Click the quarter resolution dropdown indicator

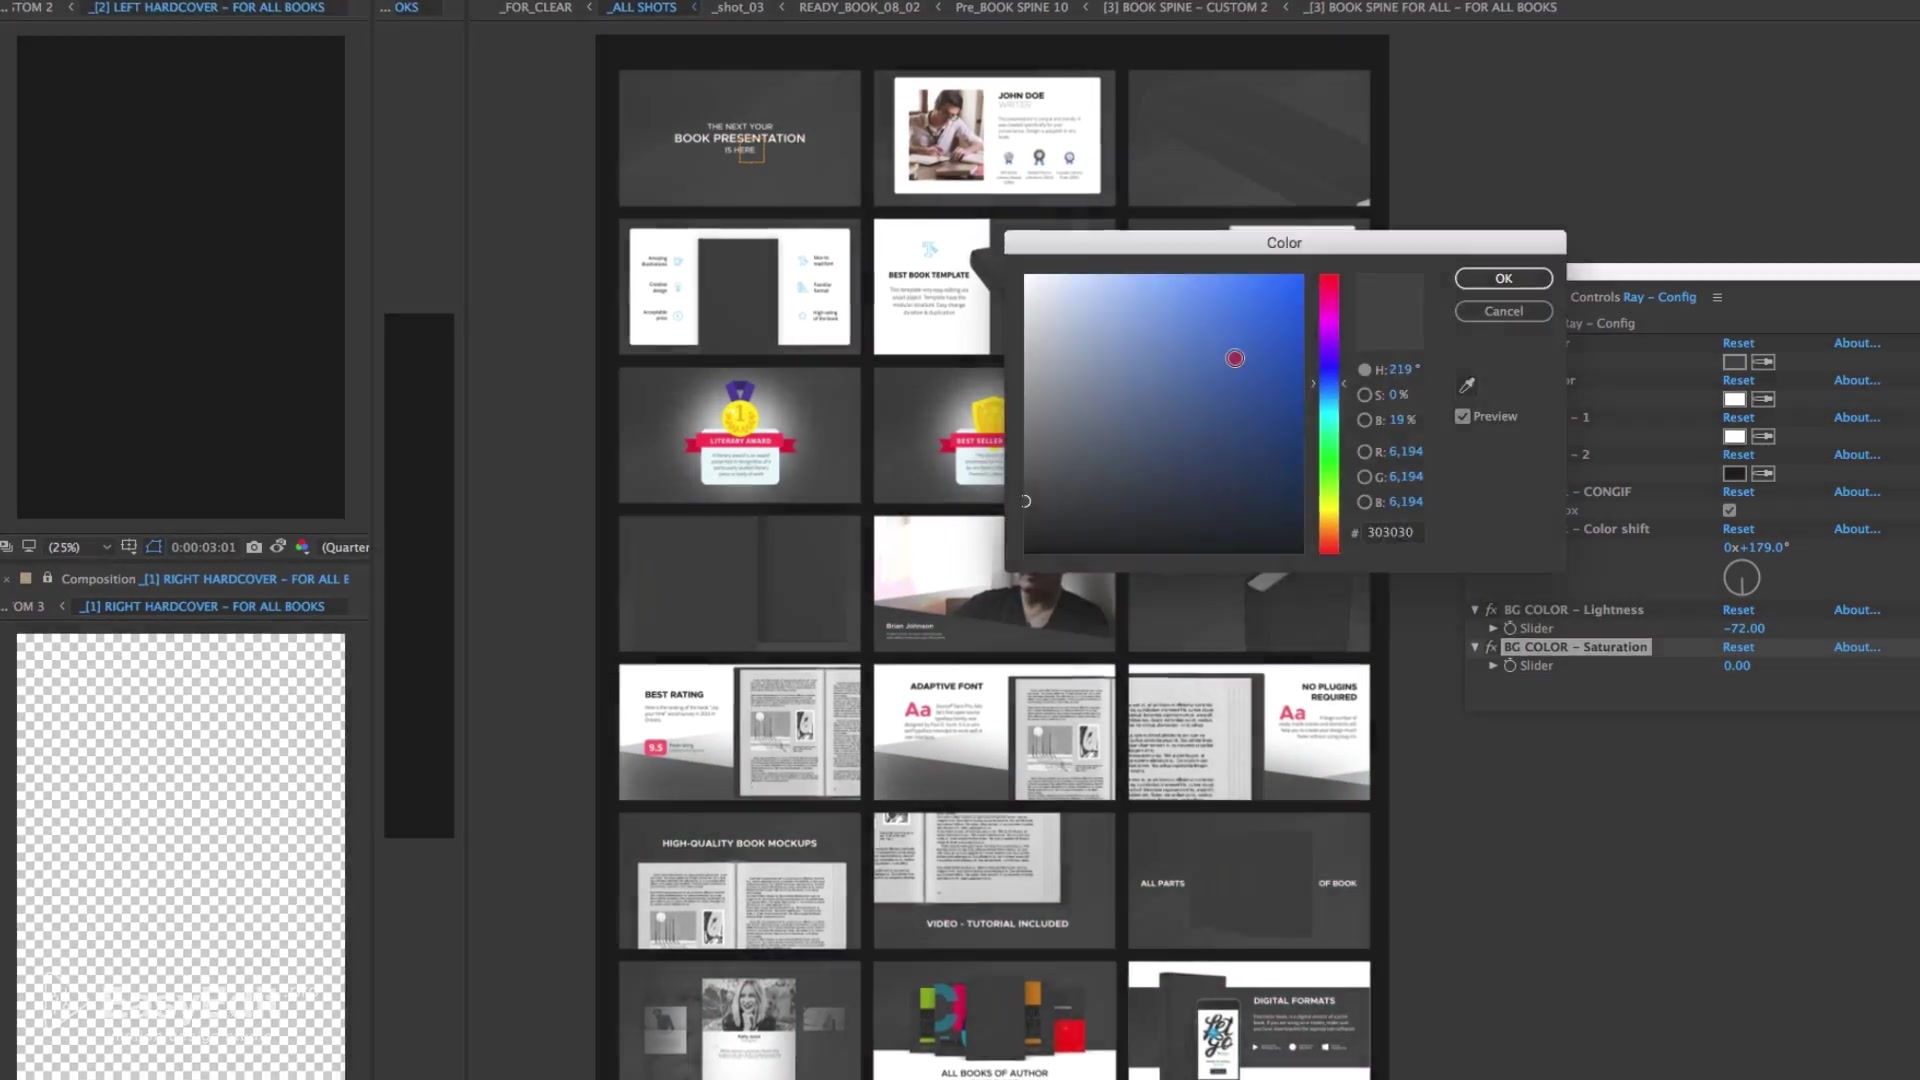tap(345, 546)
